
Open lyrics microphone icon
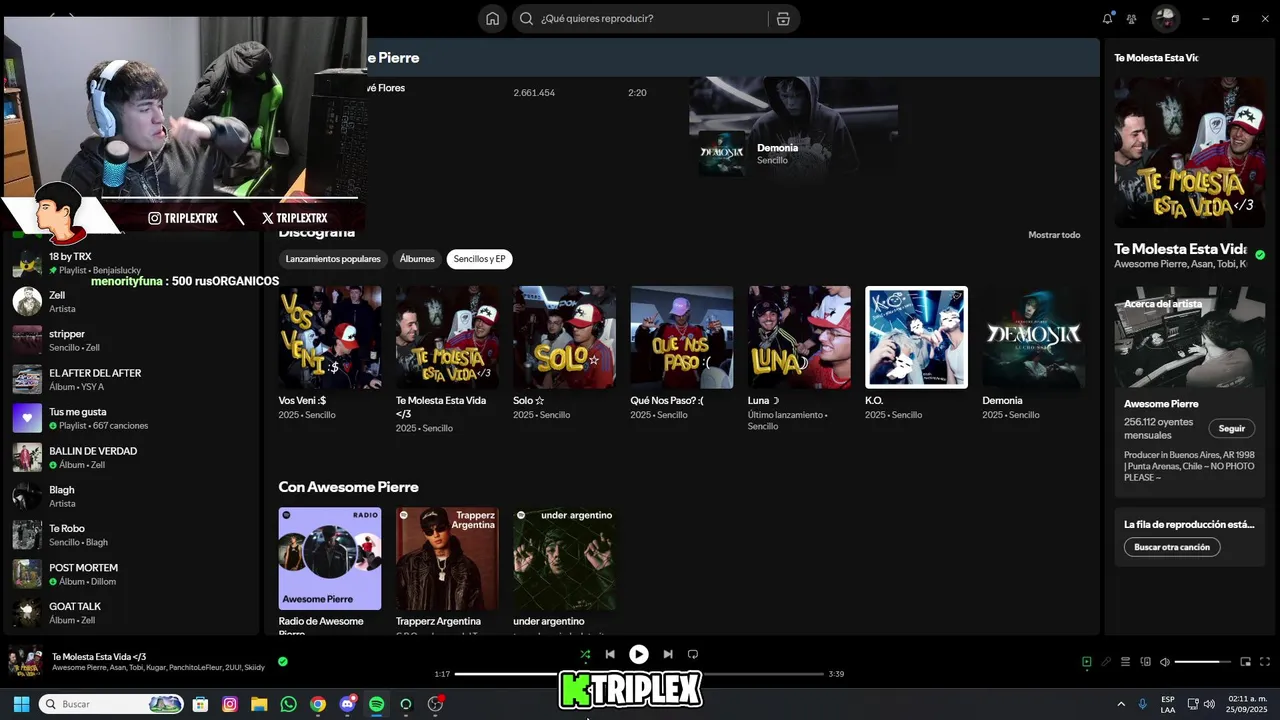[1106, 661]
